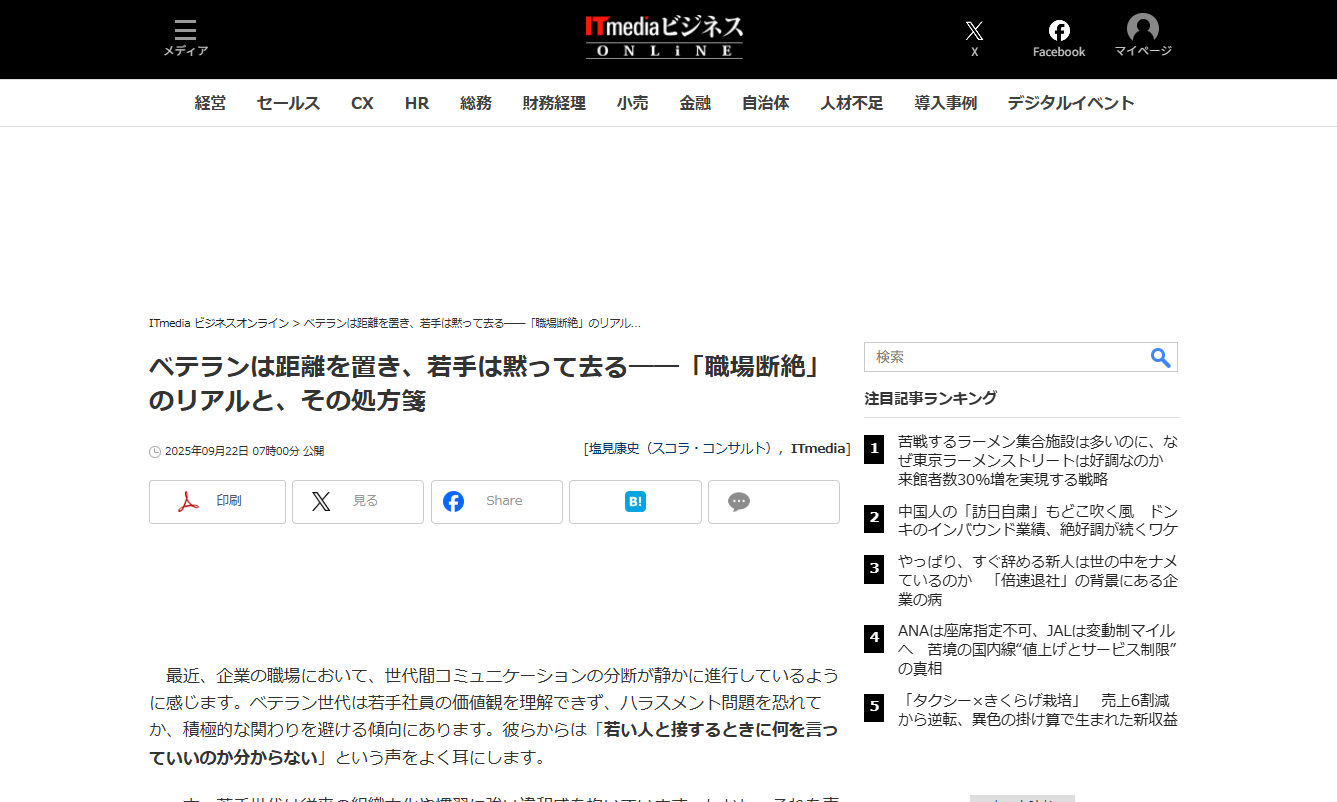Open ranking article 4 about ANA and JAL
The image size is (1337, 802).
pos(1037,649)
